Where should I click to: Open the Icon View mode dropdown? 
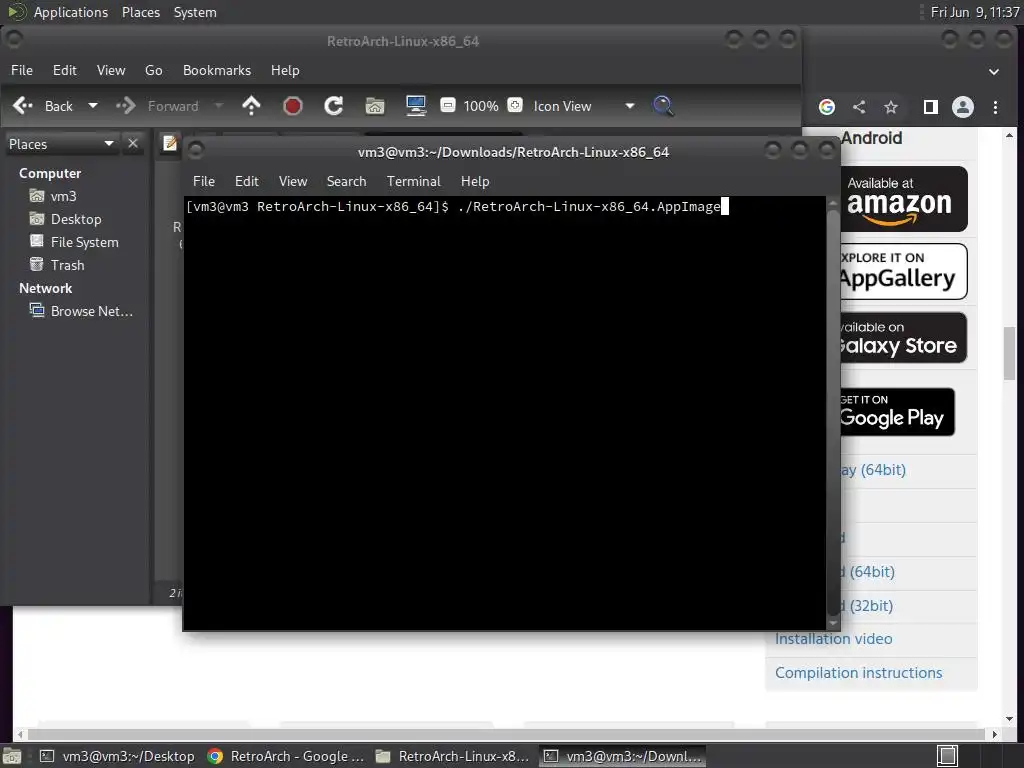tap(583, 106)
